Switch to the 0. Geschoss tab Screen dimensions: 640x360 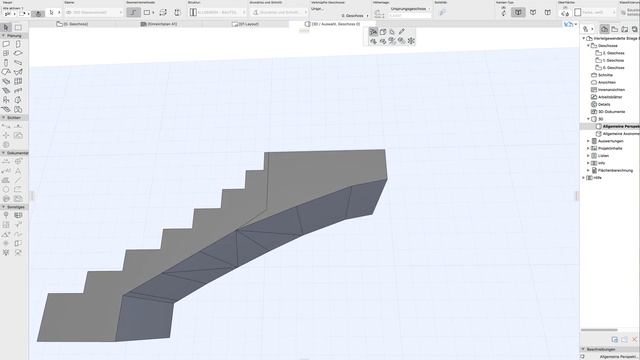pos(72,24)
